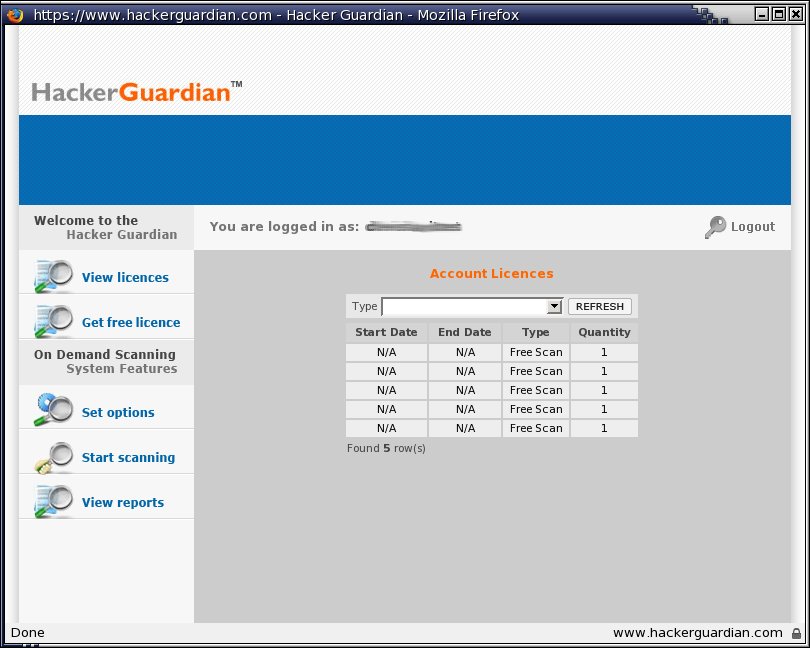810x648 pixels.
Task: Open the View licences link
Action: (x=125, y=277)
